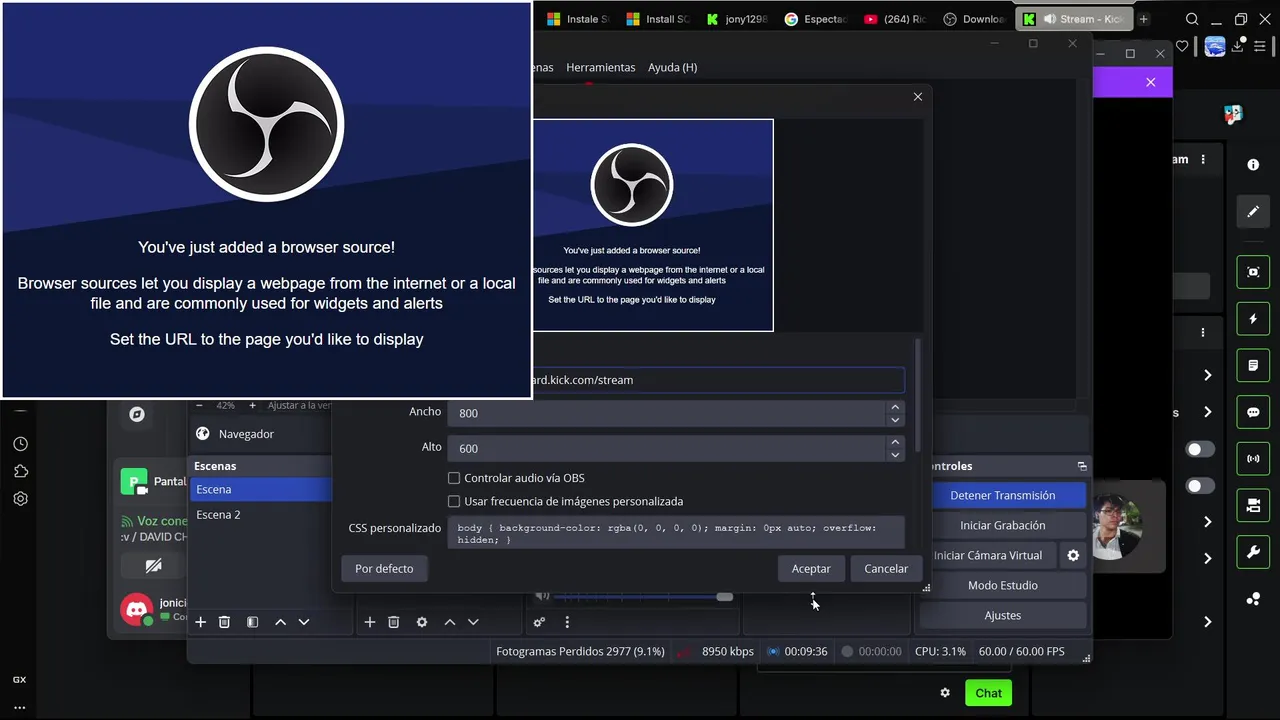Open Ajustes in OBS controls
Screen dimensions: 1280x720
(x=1002, y=615)
